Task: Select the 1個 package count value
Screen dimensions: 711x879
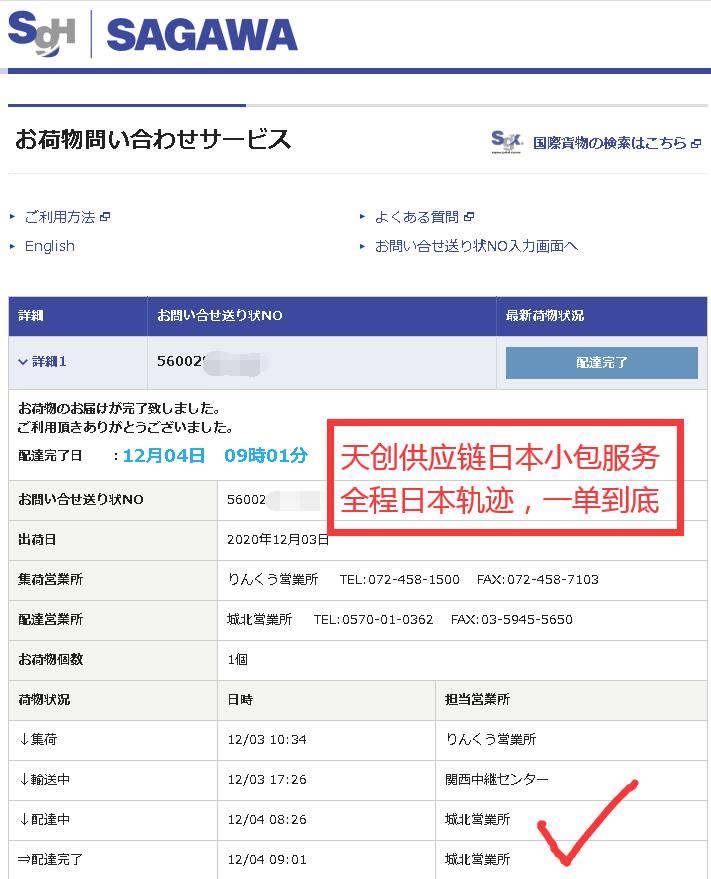Action: (x=238, y=660)
